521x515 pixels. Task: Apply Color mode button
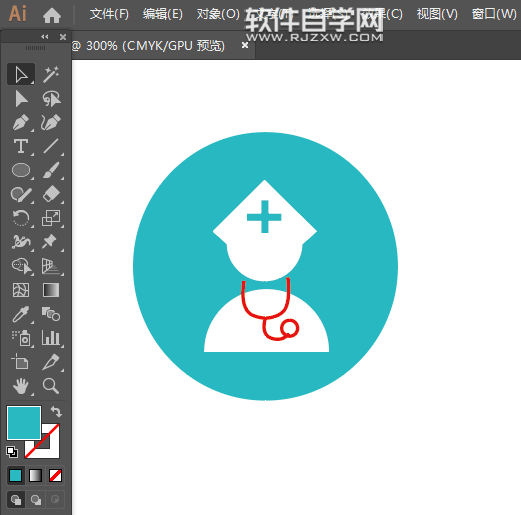(15, 475)
